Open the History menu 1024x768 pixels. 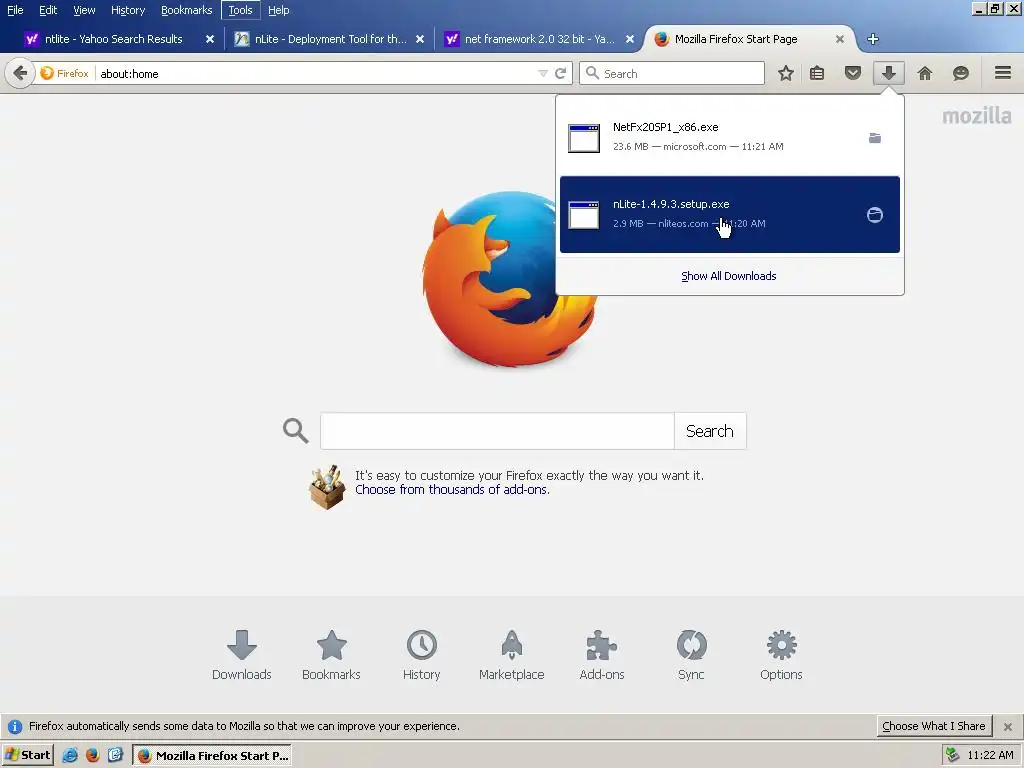tap(128, 10)
